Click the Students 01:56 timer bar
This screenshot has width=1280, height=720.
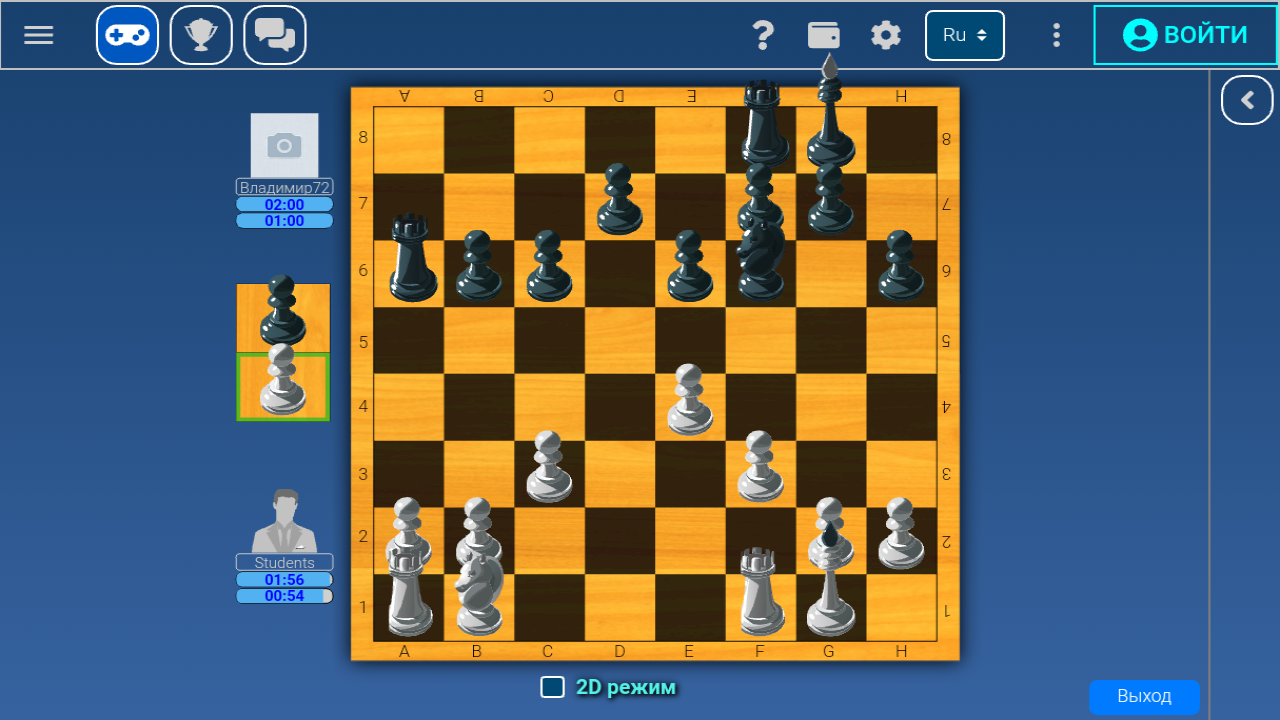284,579
